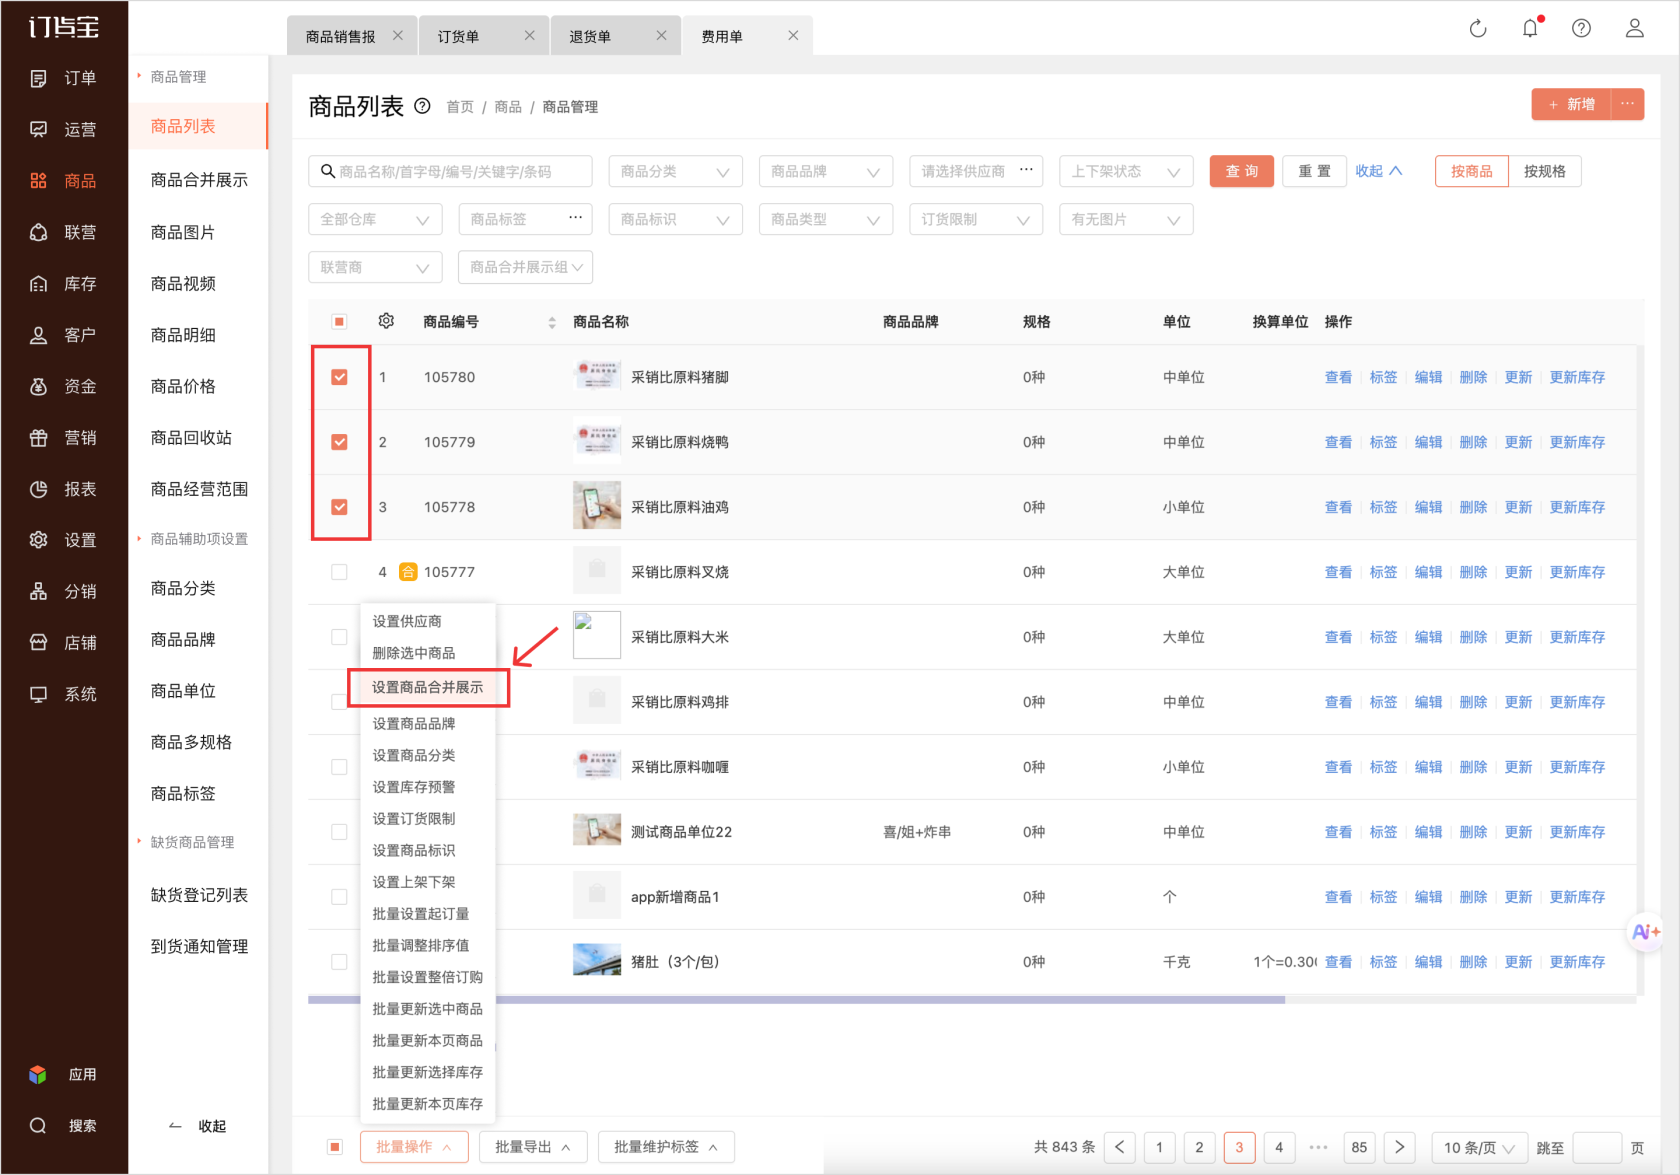The height and width of the screenshot is (1175, 1680).
Task: Open the 客户 sidebar section
Action: 64,335
